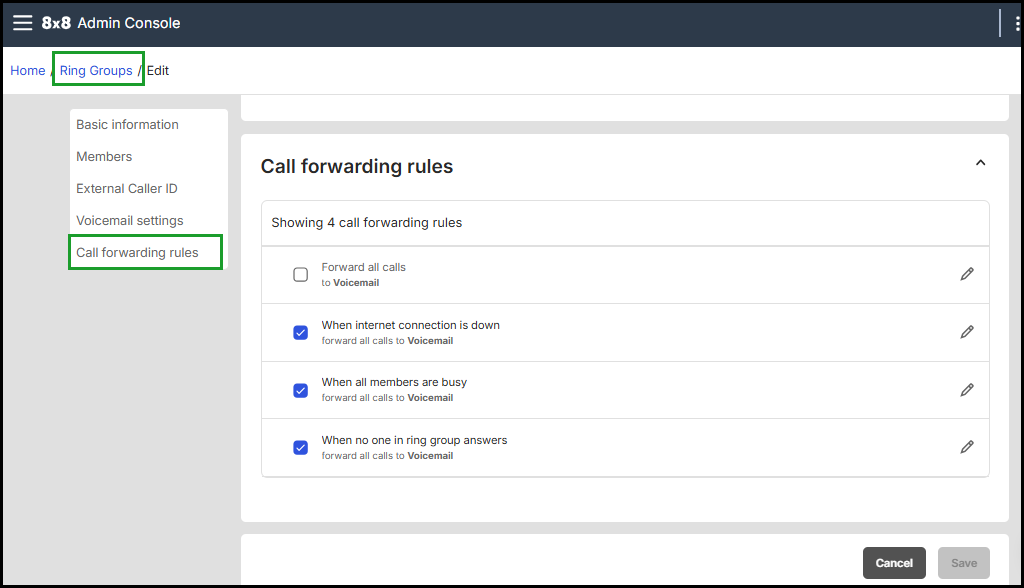Open External Caller ID section

point(126,189)
